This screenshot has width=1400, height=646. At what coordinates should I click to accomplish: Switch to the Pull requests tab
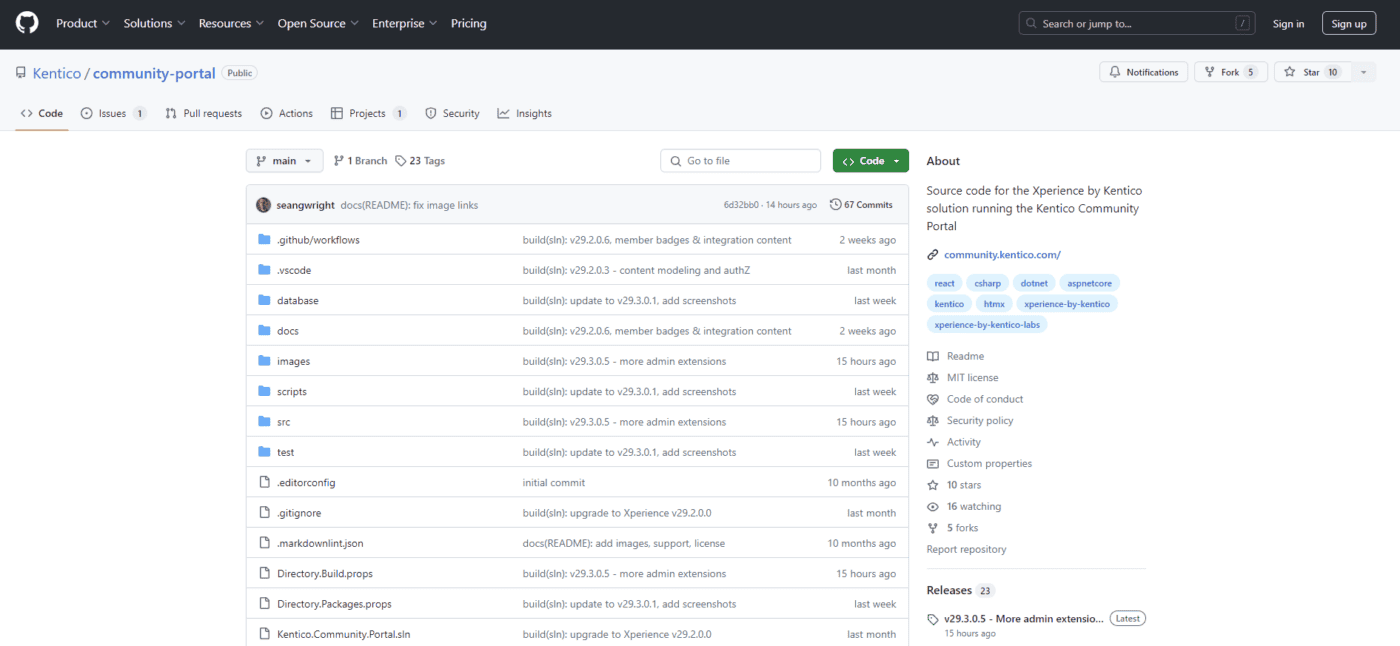[x=203, y=113]
